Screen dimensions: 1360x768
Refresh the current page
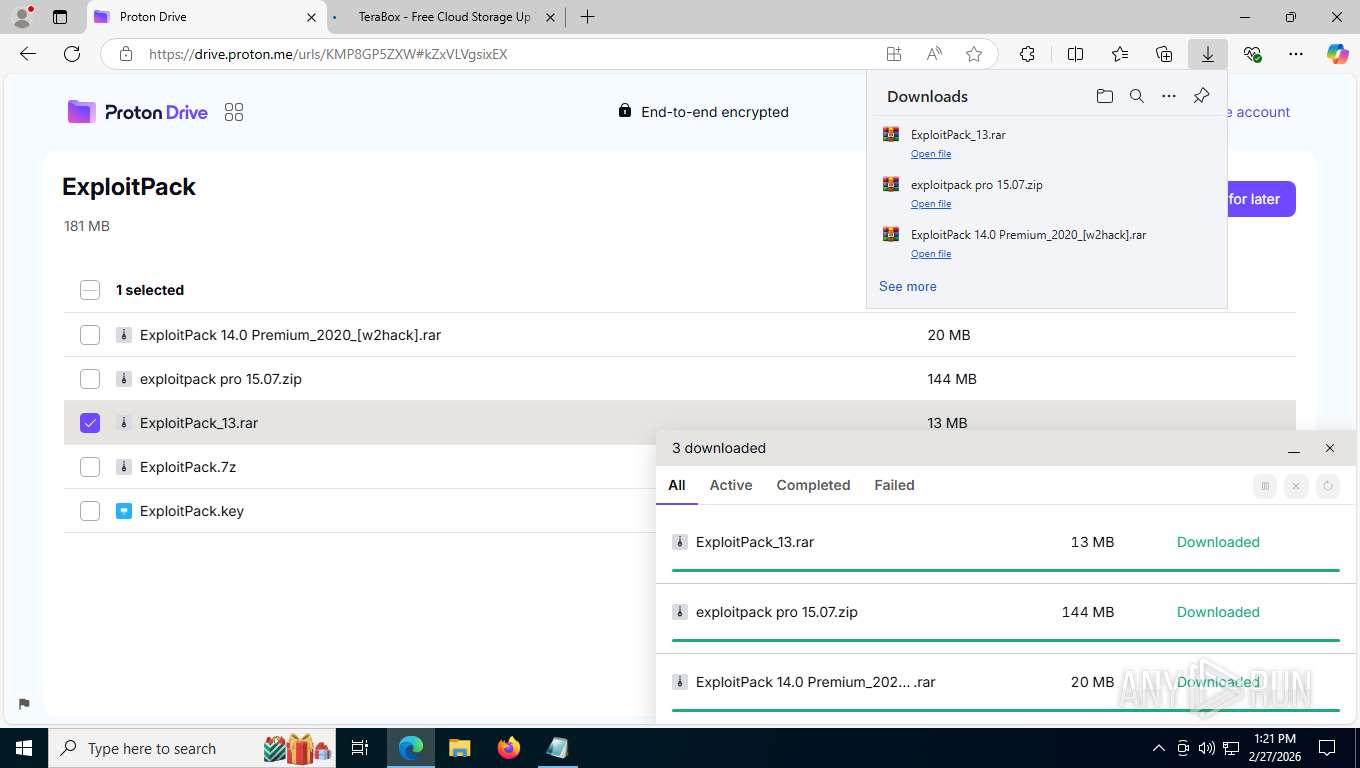click(x=72, y=54)
